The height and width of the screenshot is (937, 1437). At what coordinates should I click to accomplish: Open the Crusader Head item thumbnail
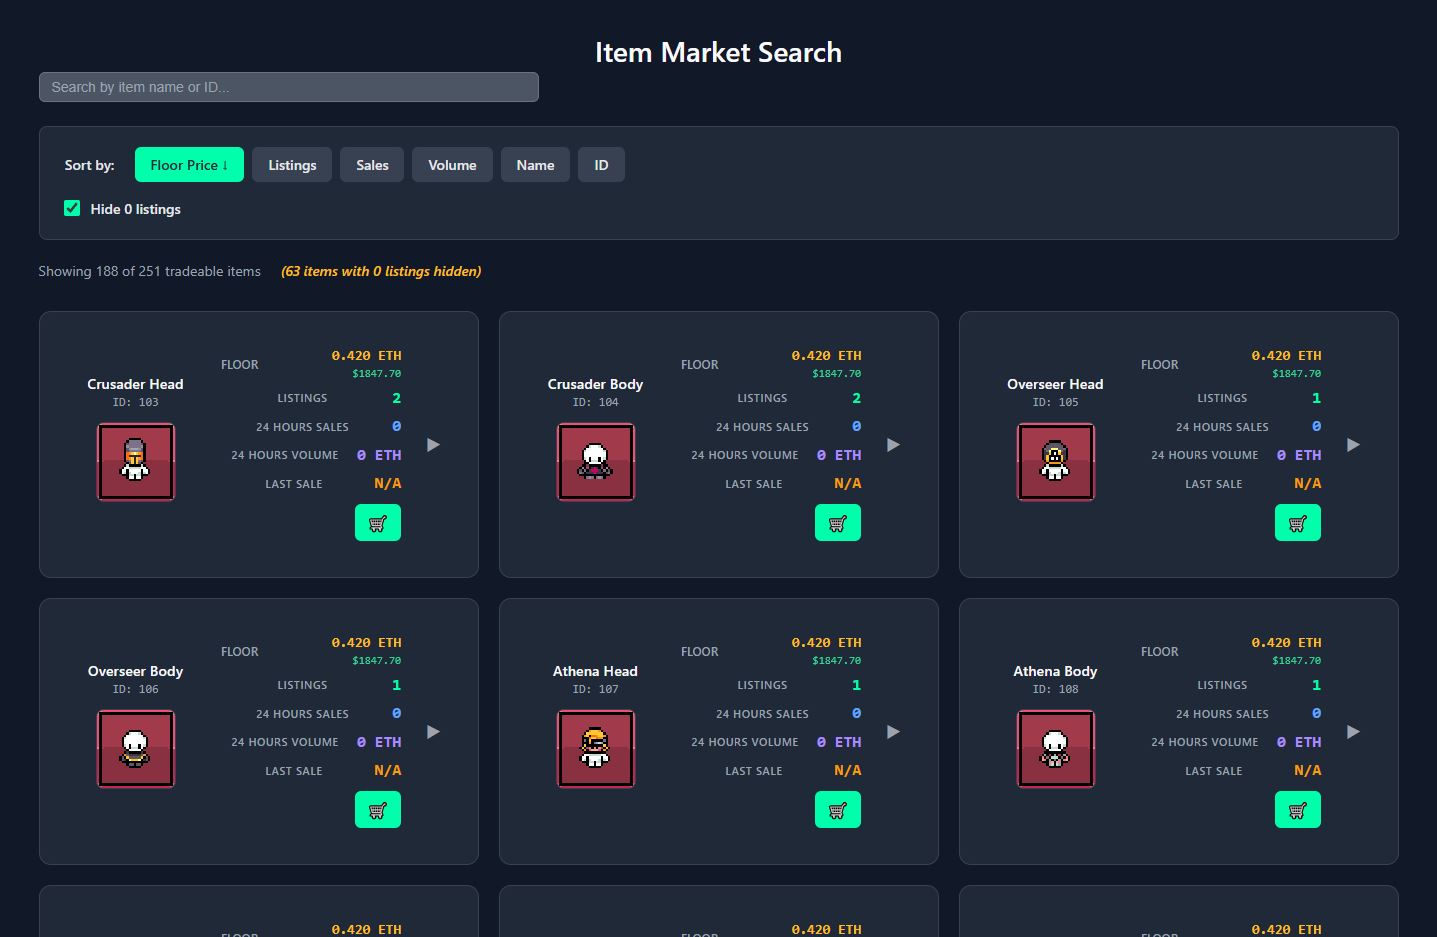pyautogui.click(x=136, y=462)
